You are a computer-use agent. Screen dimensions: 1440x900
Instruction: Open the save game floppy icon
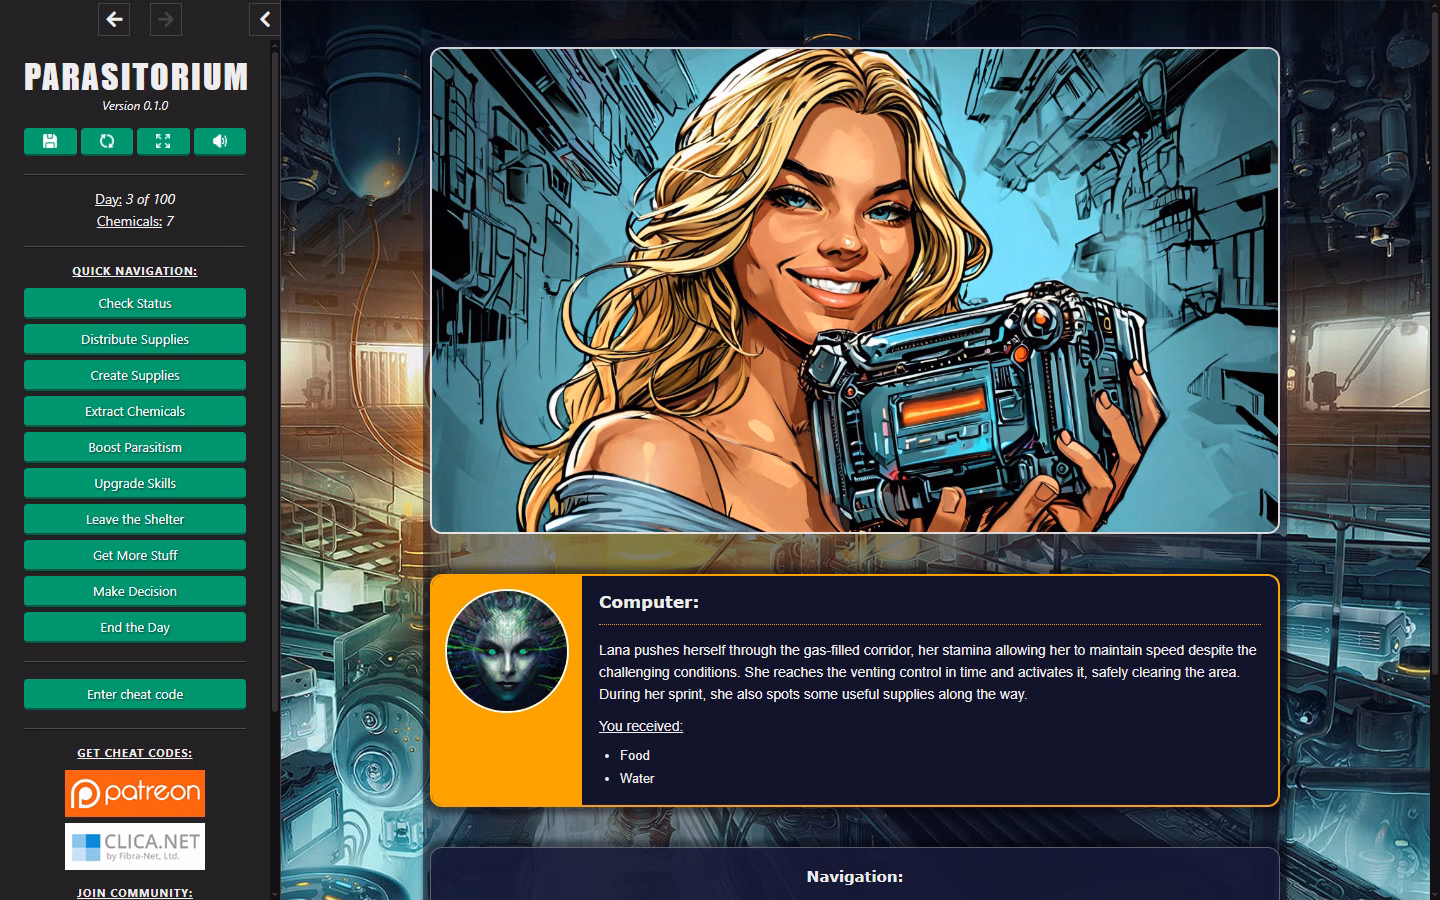click(x=50, y=141)
